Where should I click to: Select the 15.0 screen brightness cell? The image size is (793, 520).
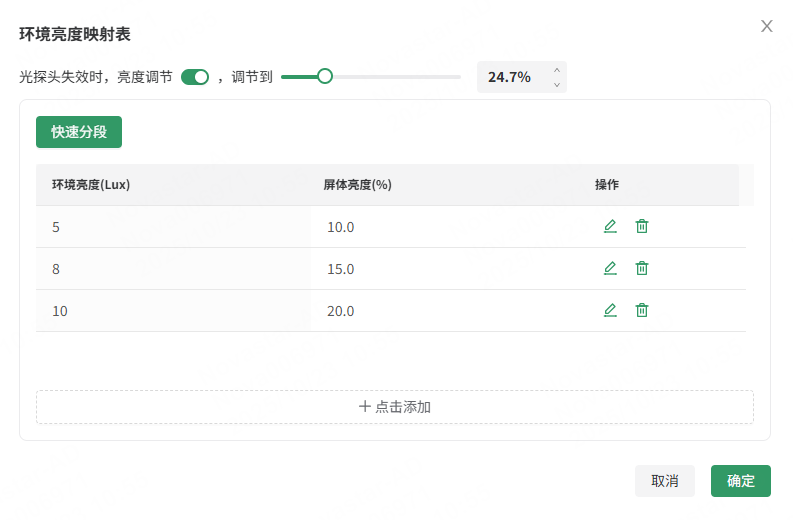pos(341,269)
